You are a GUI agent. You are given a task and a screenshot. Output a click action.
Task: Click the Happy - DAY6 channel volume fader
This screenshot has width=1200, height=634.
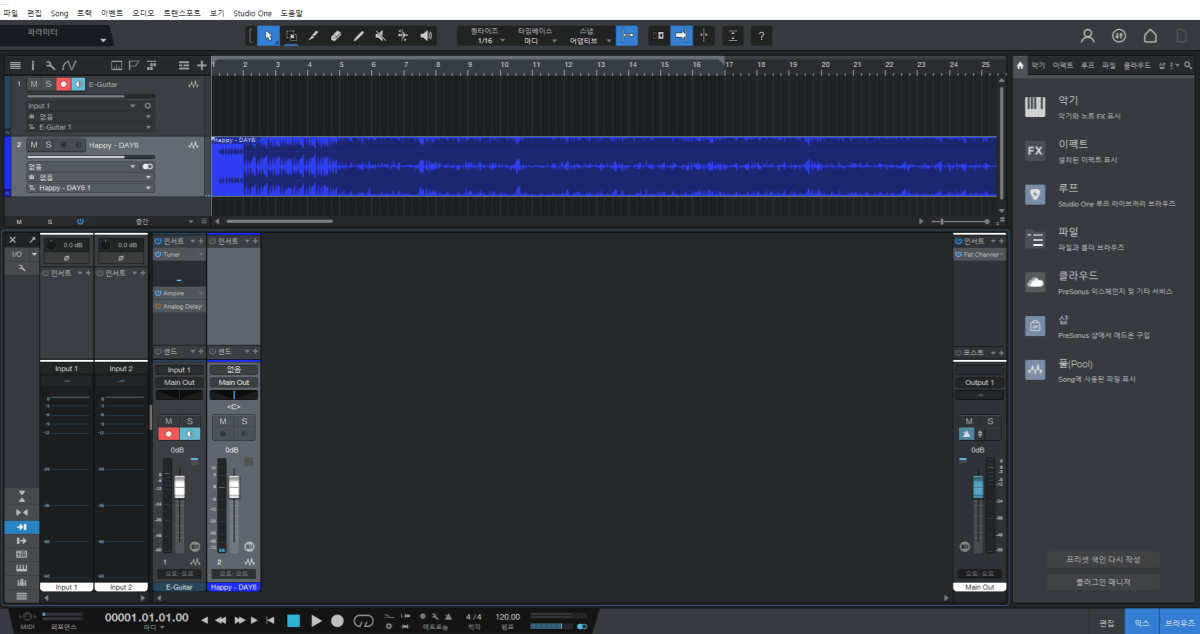[234, 487]
